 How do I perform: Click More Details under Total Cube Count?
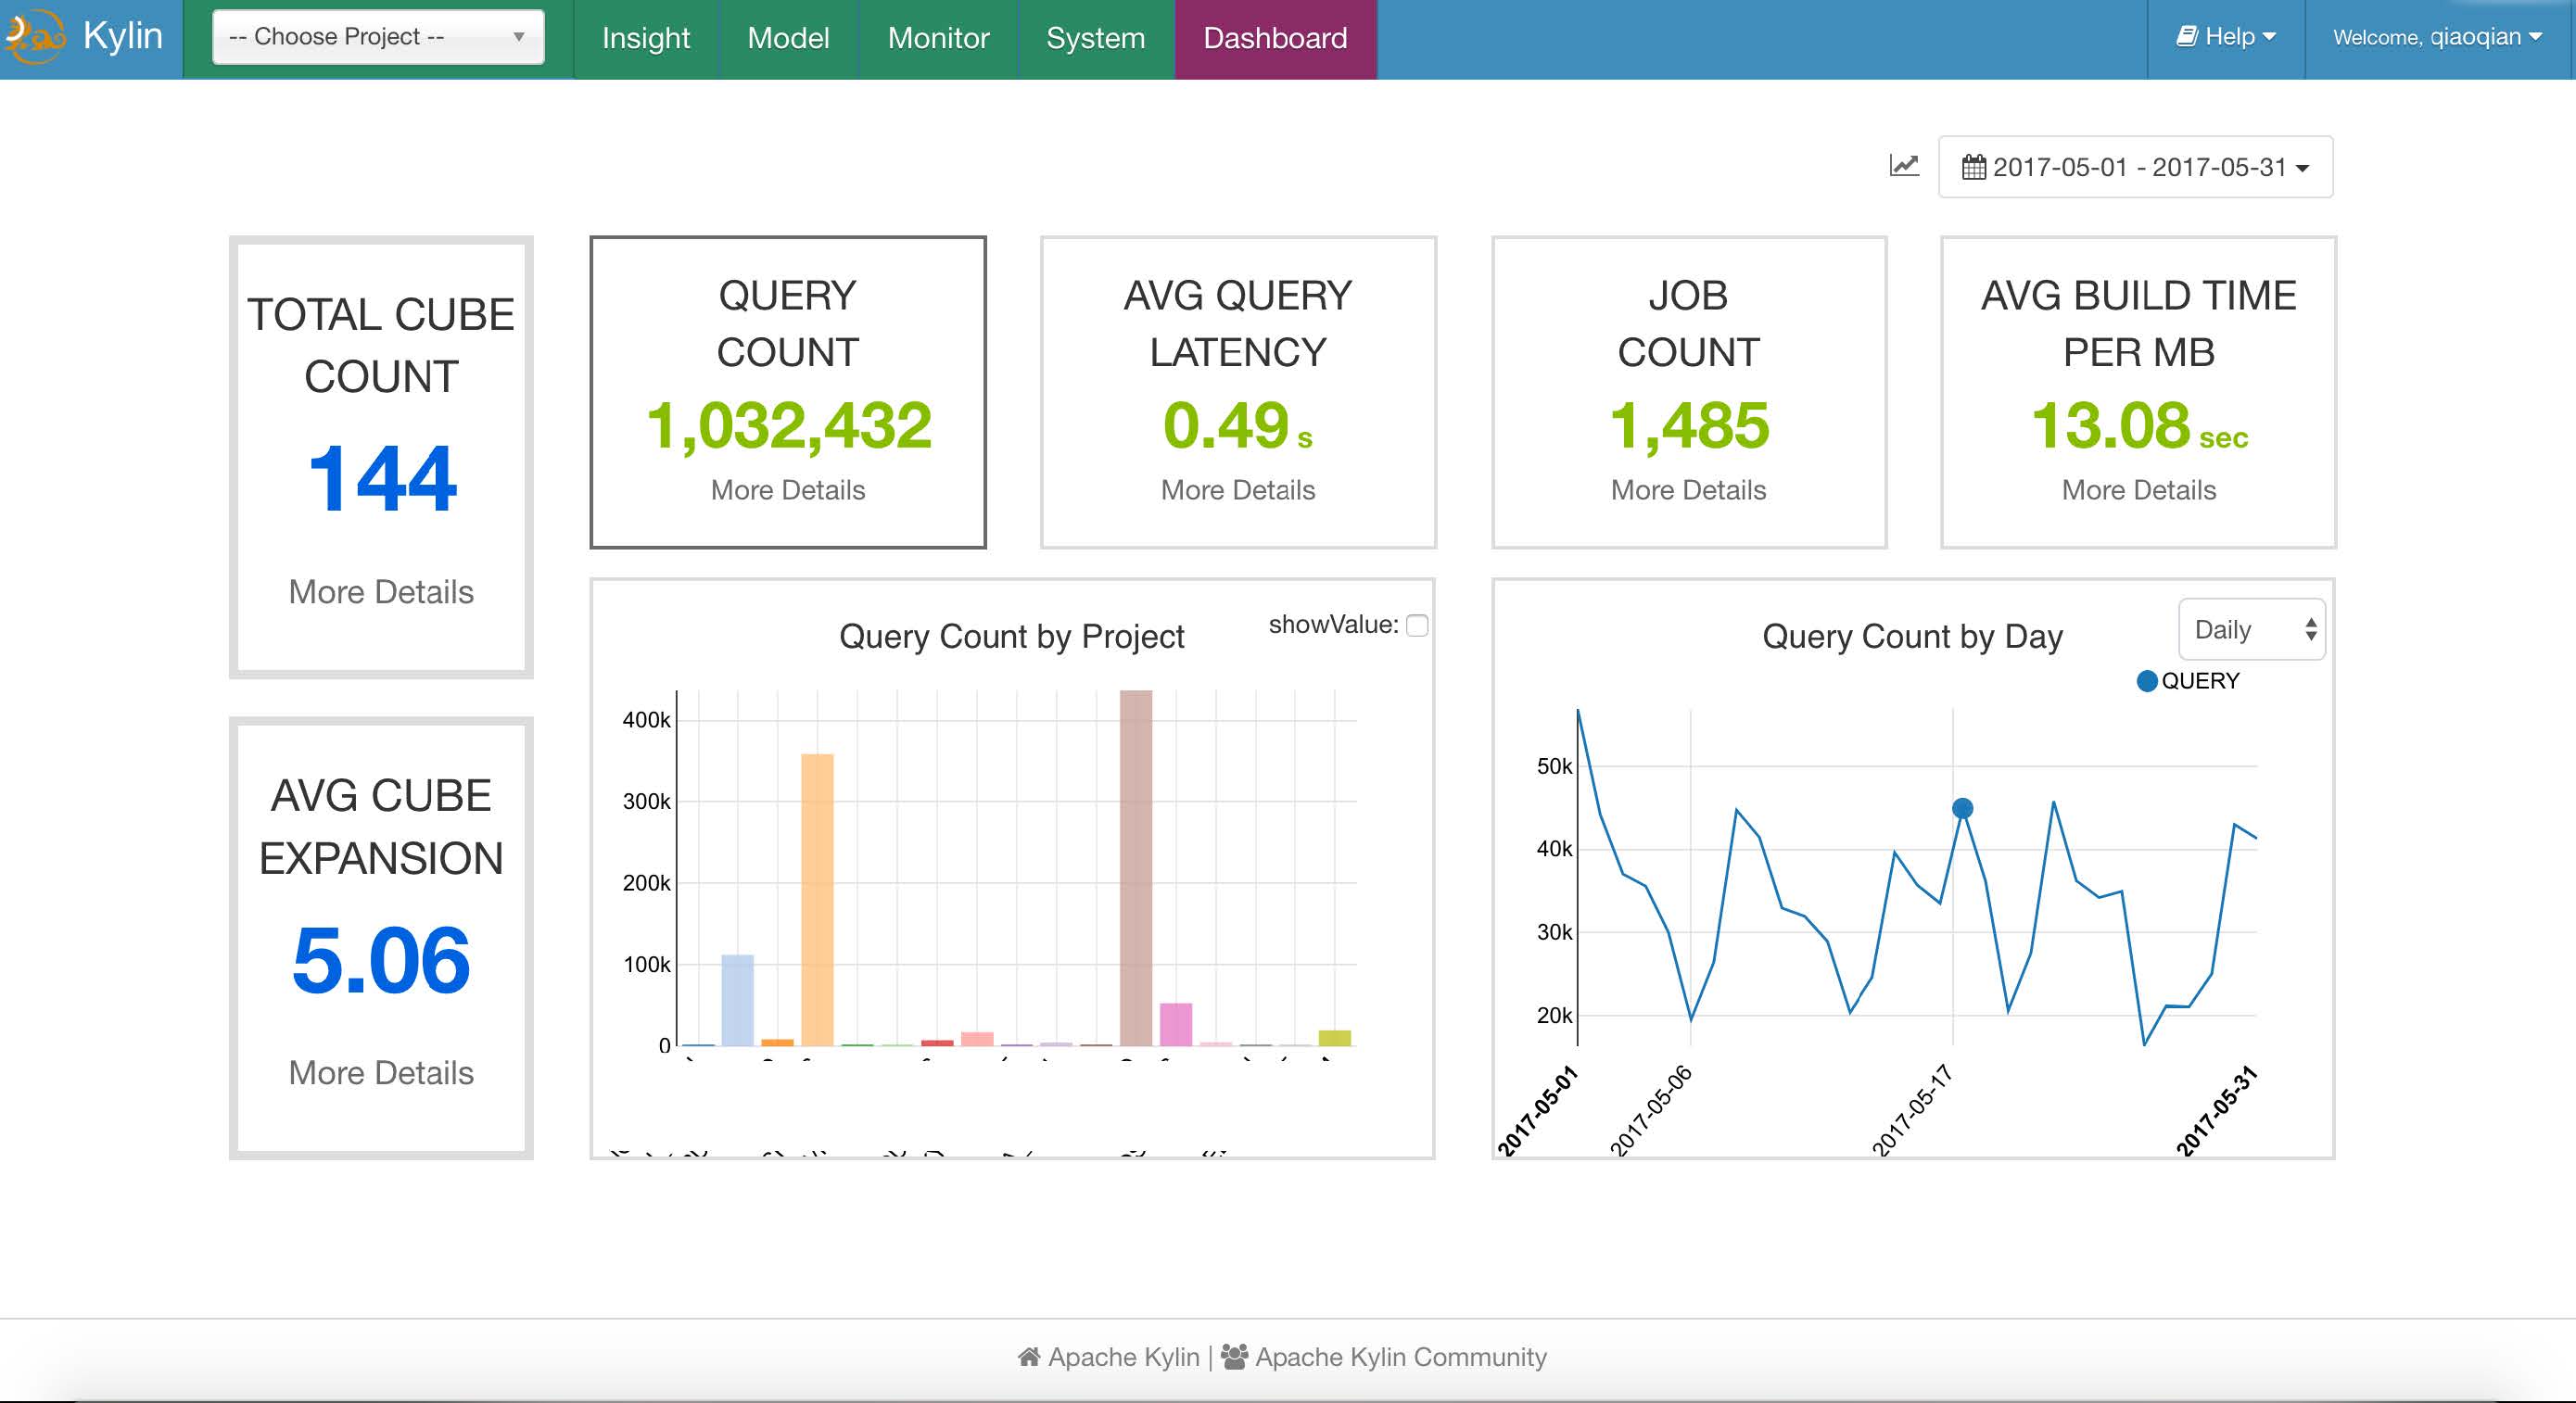coord(381,592)
